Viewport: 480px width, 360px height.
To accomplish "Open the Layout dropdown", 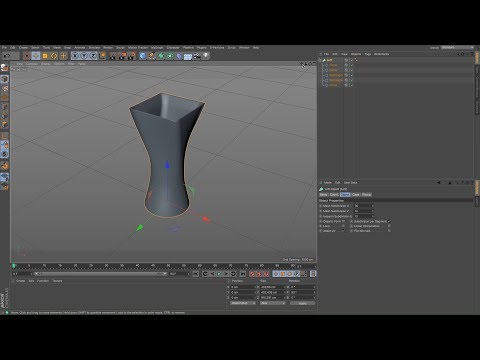I will point(457,48).
